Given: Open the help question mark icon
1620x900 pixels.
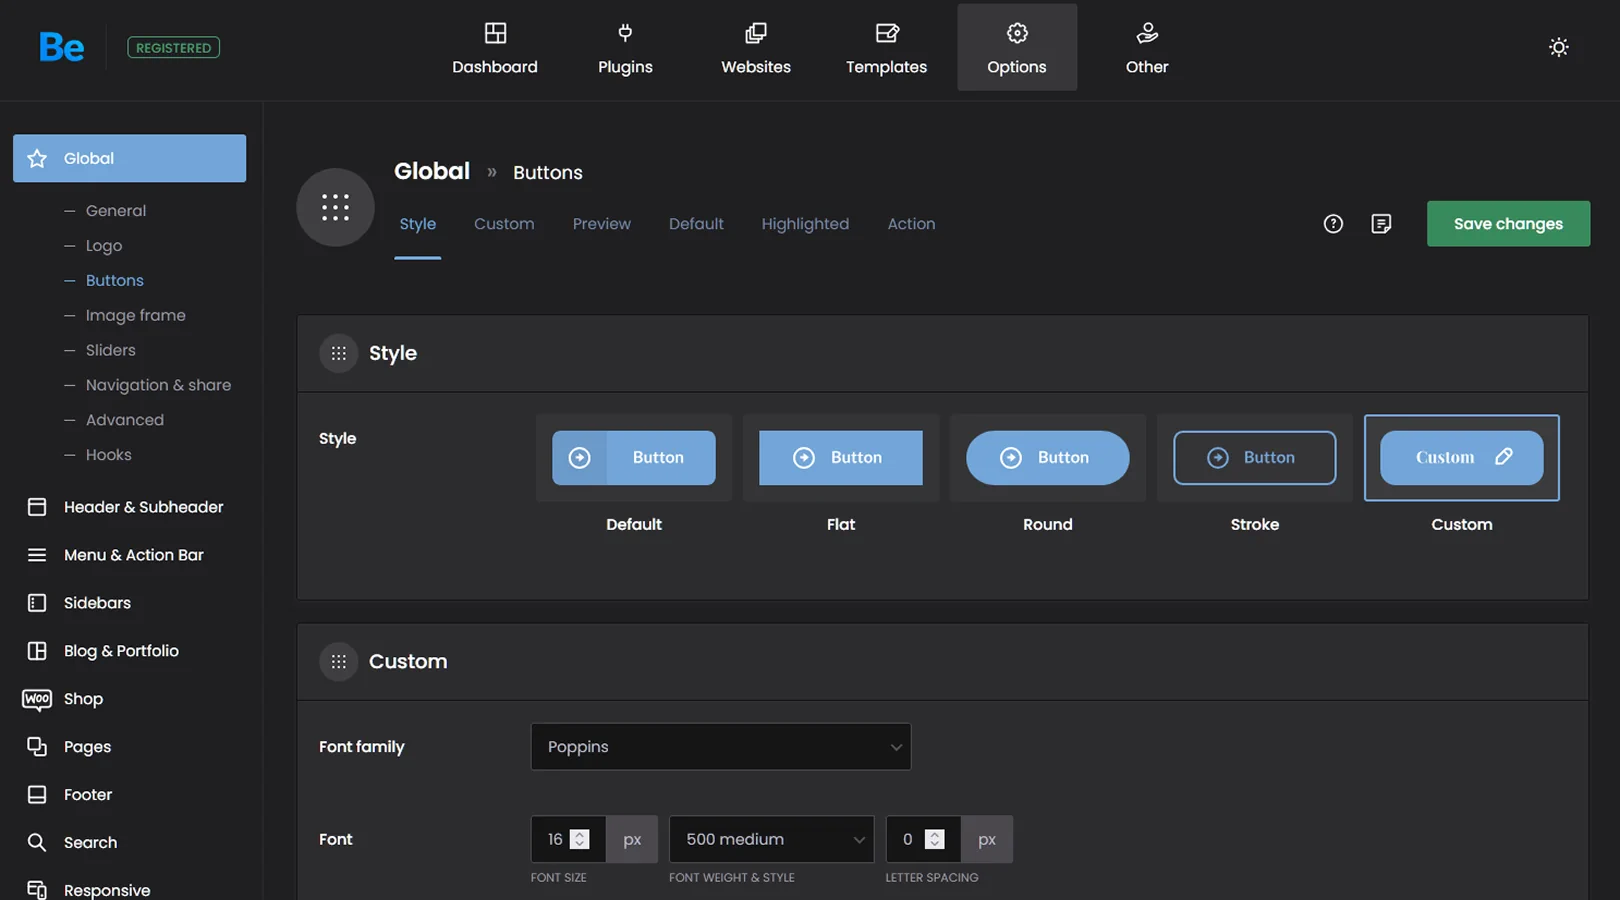Looking at the screenshot, I should pos(1333,224).
